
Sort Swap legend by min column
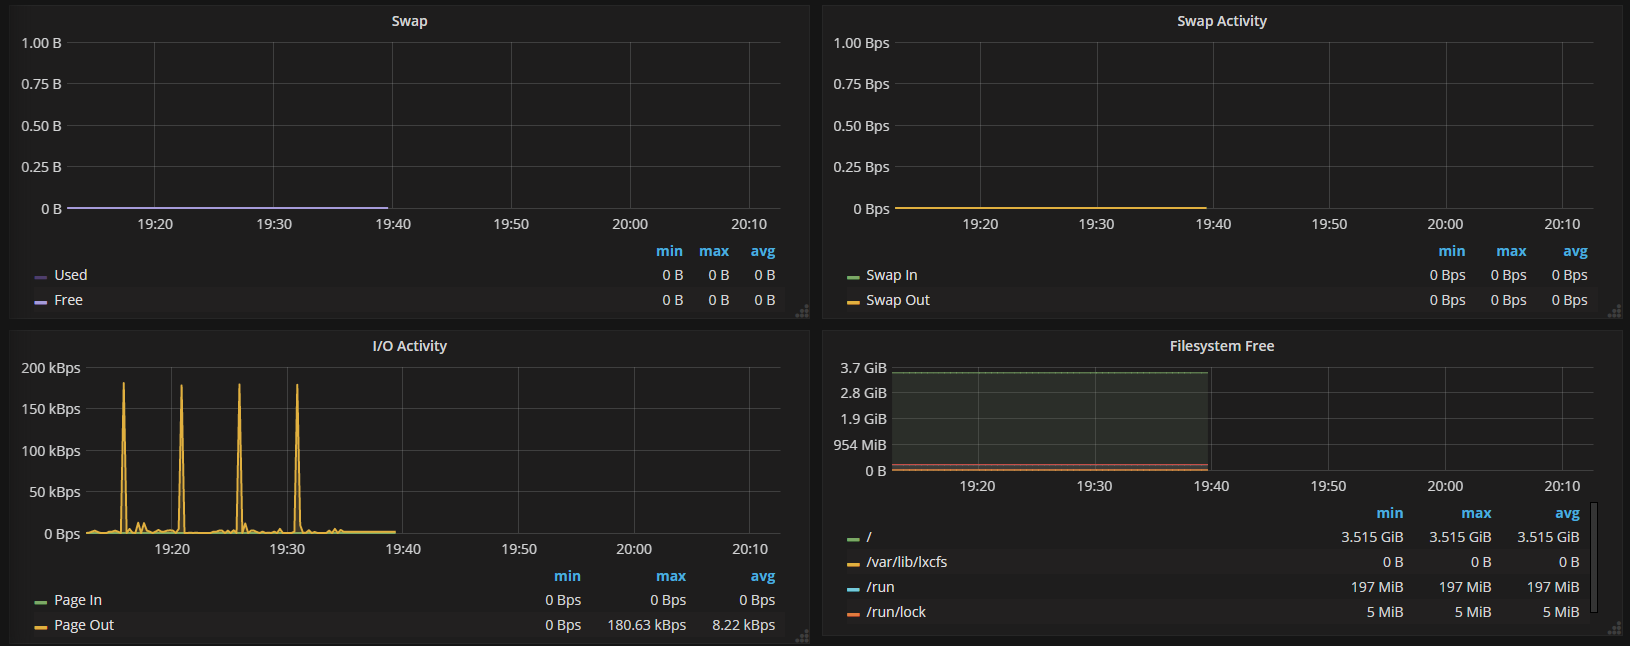670,251
